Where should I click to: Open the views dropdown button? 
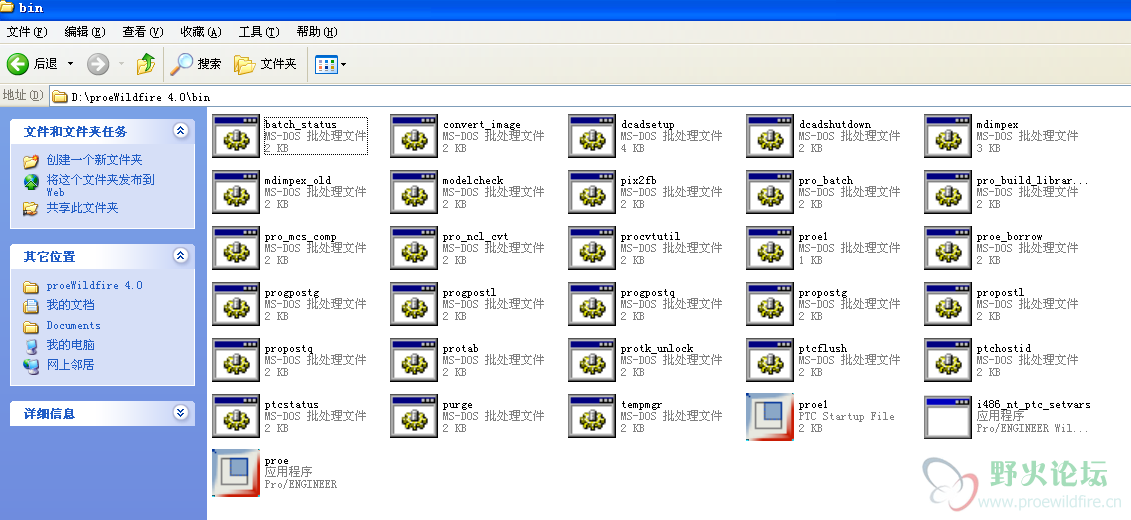[330, 65]
